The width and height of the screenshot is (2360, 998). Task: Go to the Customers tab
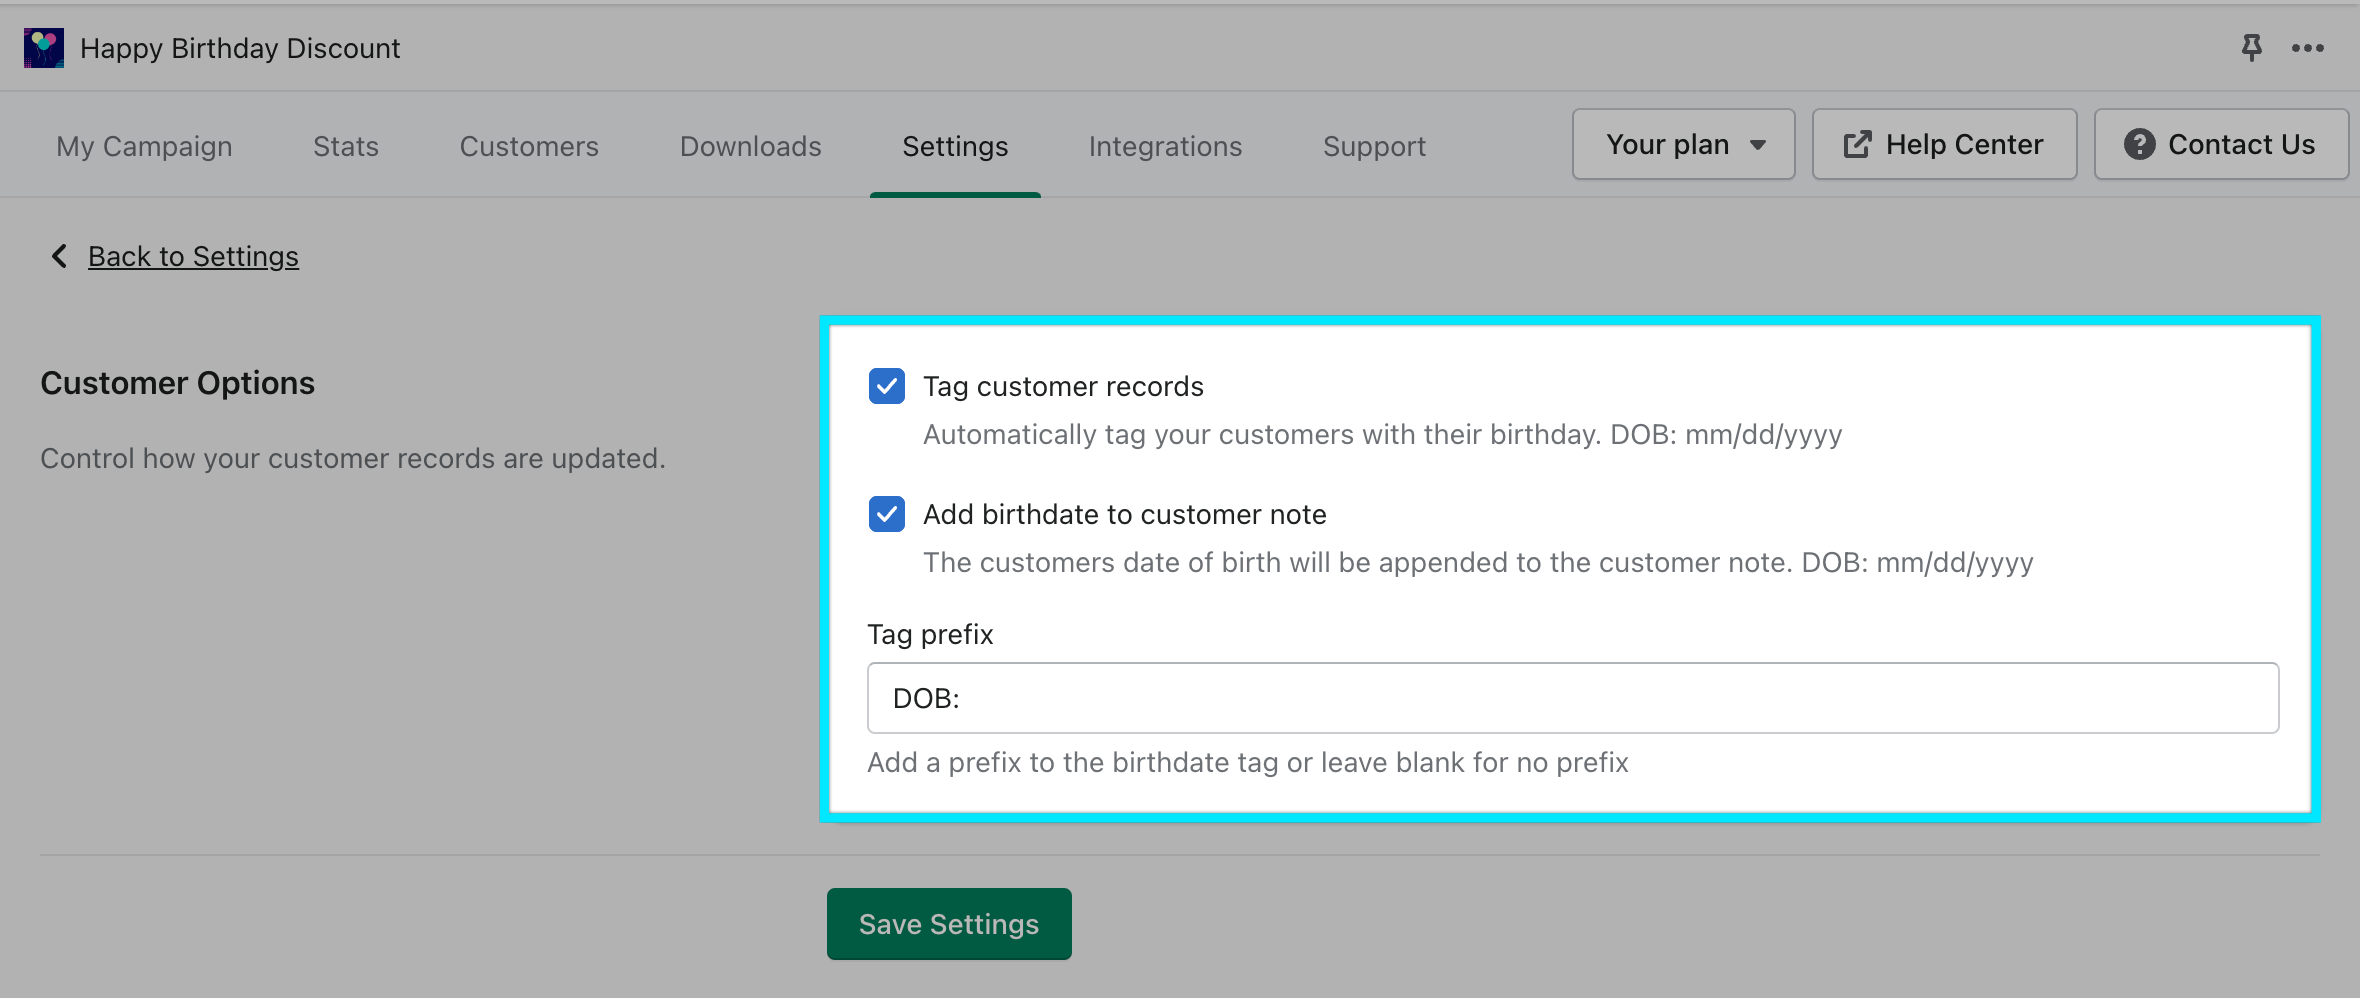tap(529, 147)
